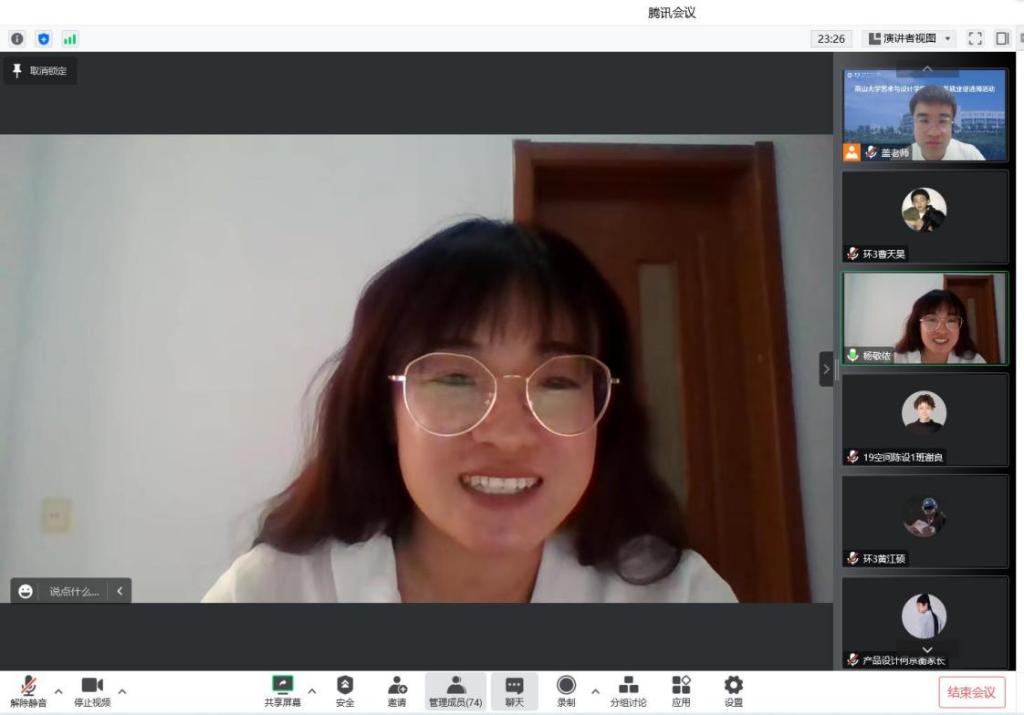The height and width of the screenshot is (715, 1024).
Task: Click the End Meeting (结束会议) button
Action: pyautogui.click(x=971, y=692)
